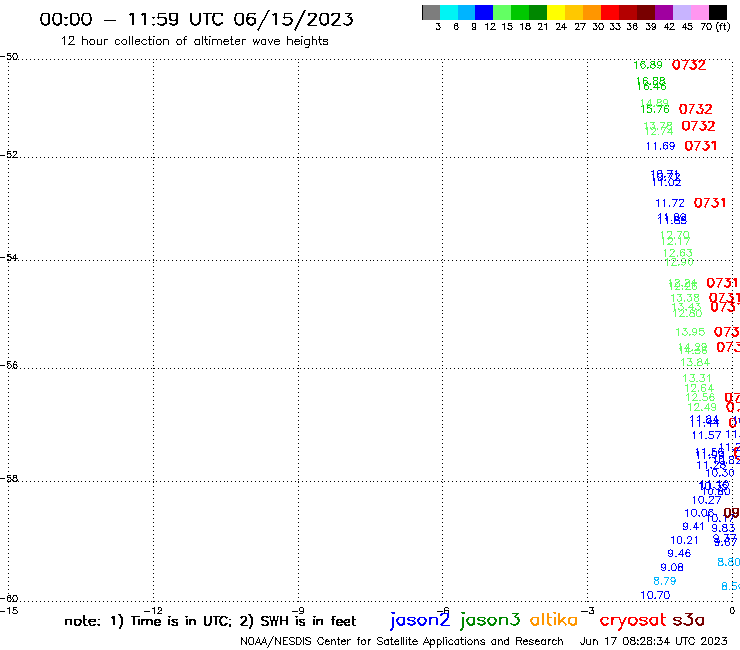Screen dimensions: 740x650
Task: Click the green value 12.56
Action: tap(700, 397)
